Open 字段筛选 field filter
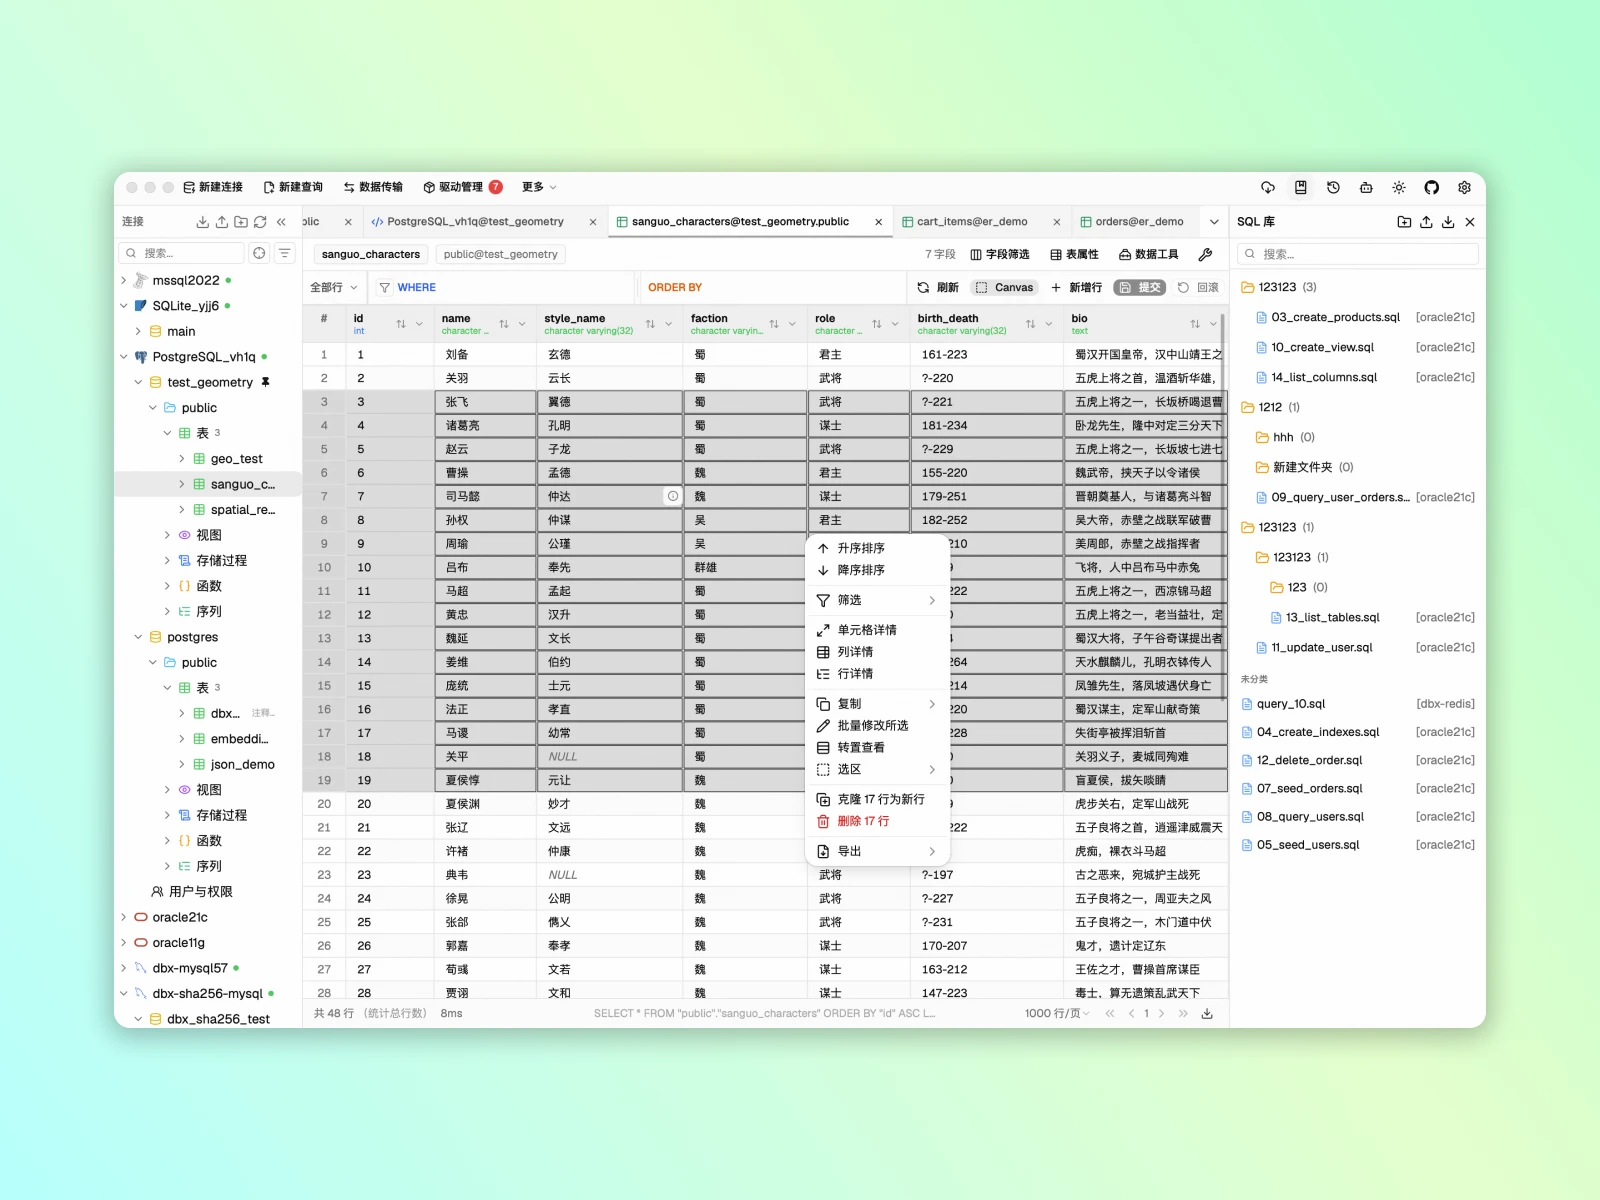 [x=1000, y=254]
